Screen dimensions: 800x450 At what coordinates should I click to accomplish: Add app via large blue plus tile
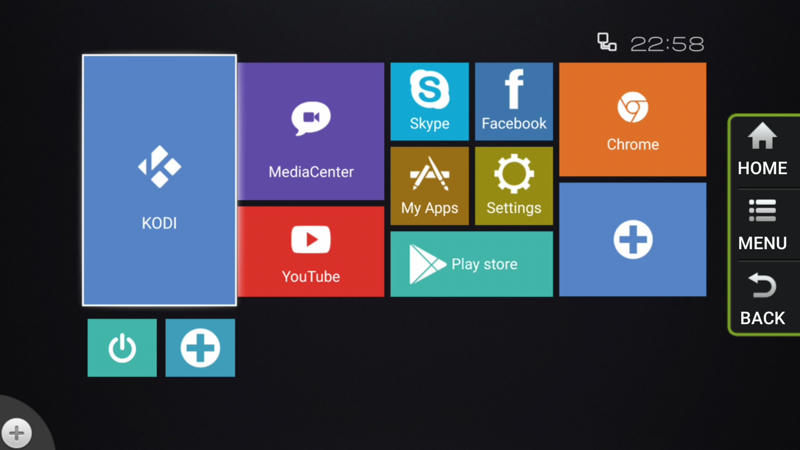[633, 240]
